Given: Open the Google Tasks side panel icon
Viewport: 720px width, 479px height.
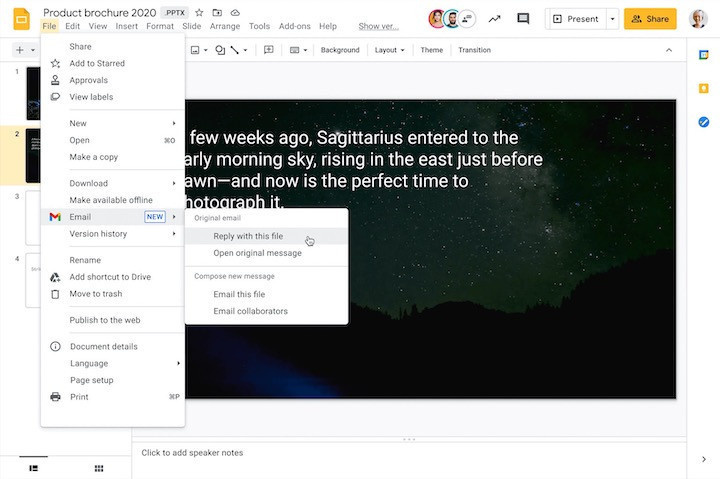Looking at the screenshot, I should pos(703,122).
